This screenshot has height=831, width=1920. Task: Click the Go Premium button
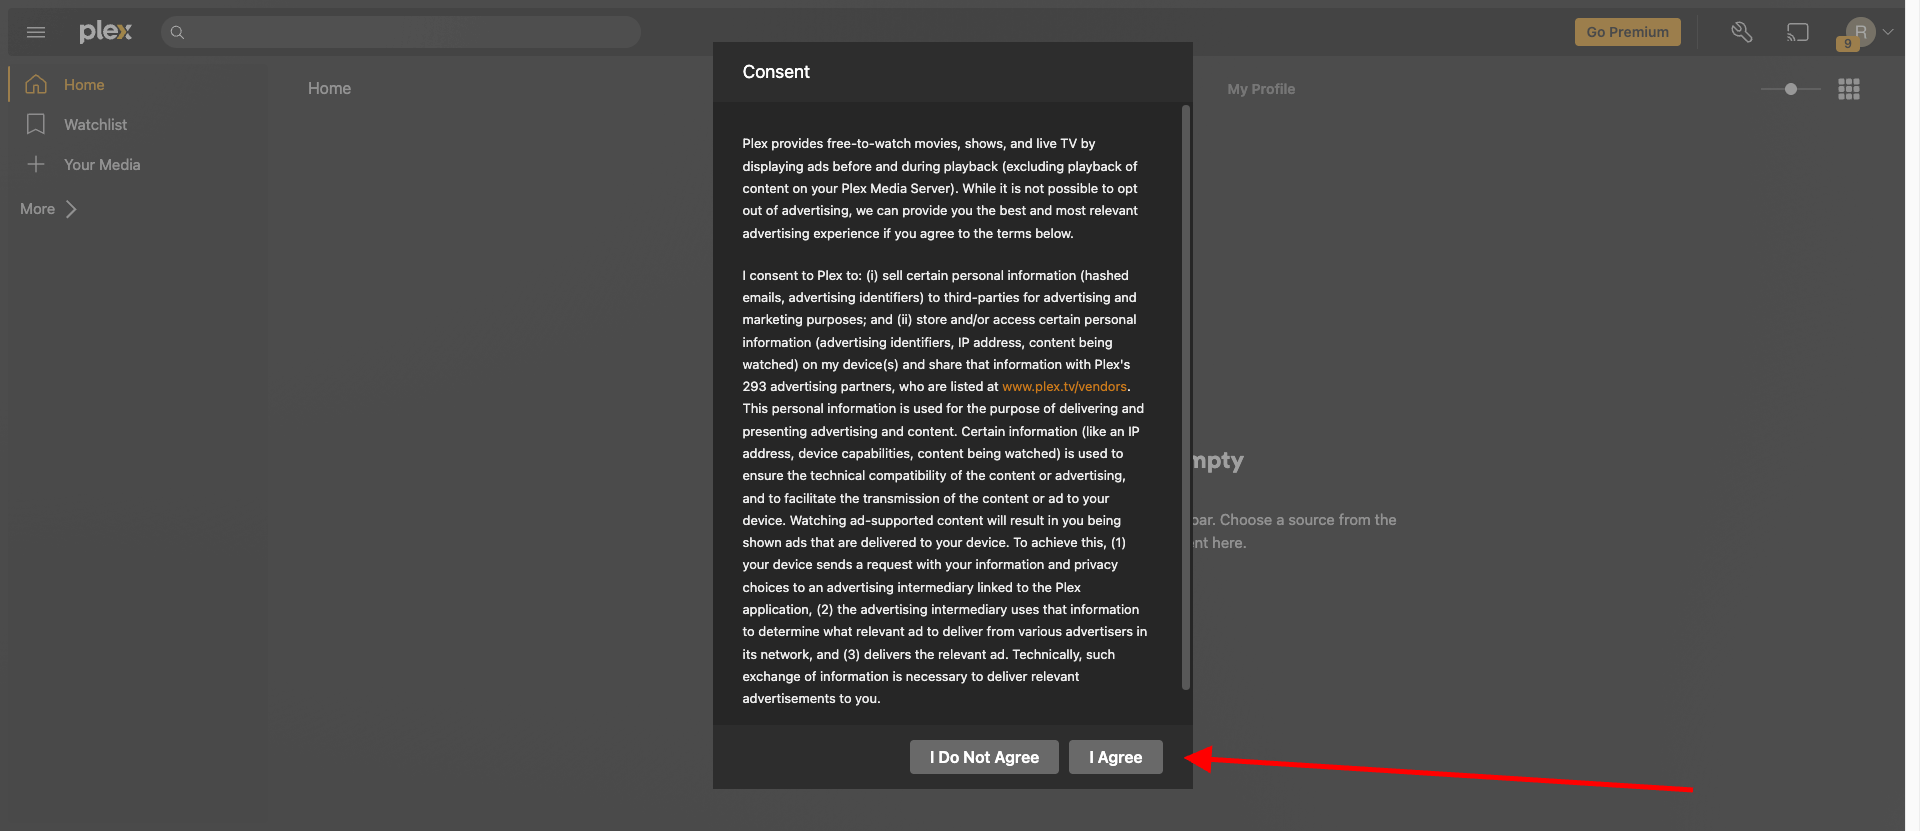point(1627,32)
